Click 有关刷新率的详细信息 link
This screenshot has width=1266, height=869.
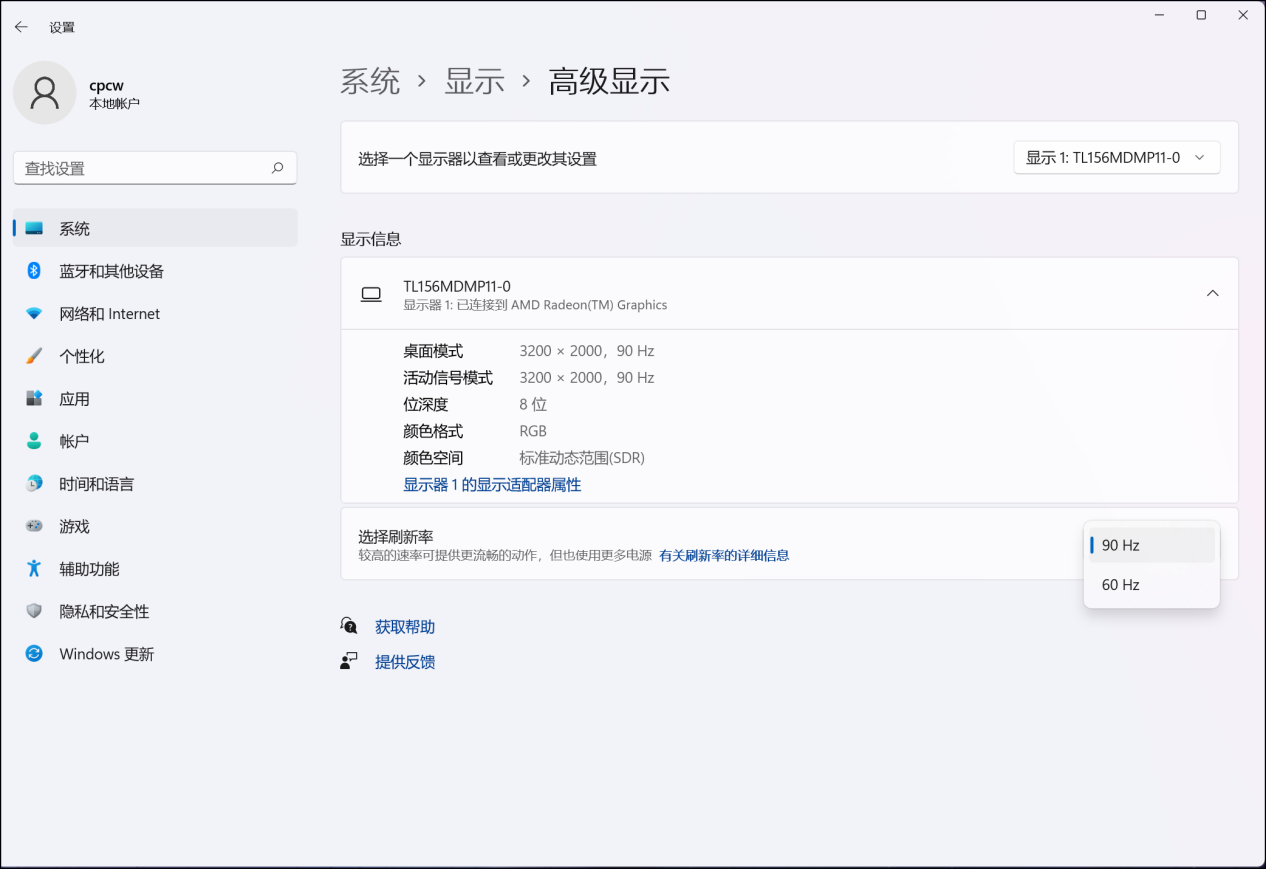pos(724,556)
